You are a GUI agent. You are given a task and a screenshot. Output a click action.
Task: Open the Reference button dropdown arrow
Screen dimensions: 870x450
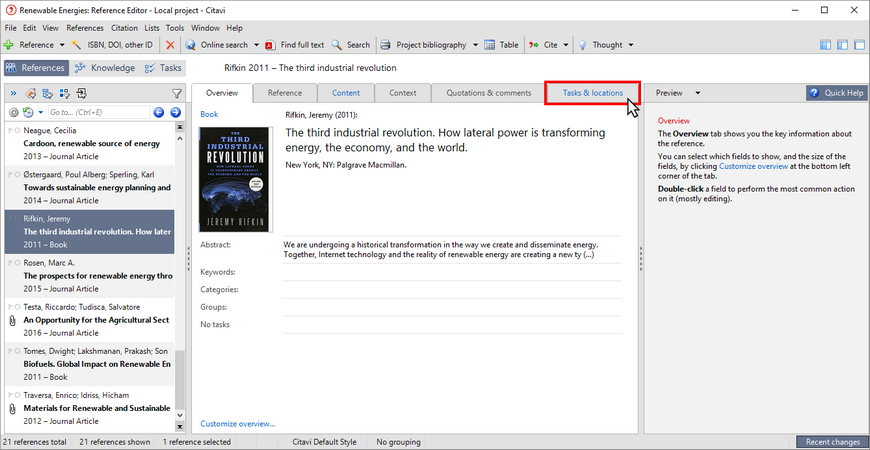(62, 45)
